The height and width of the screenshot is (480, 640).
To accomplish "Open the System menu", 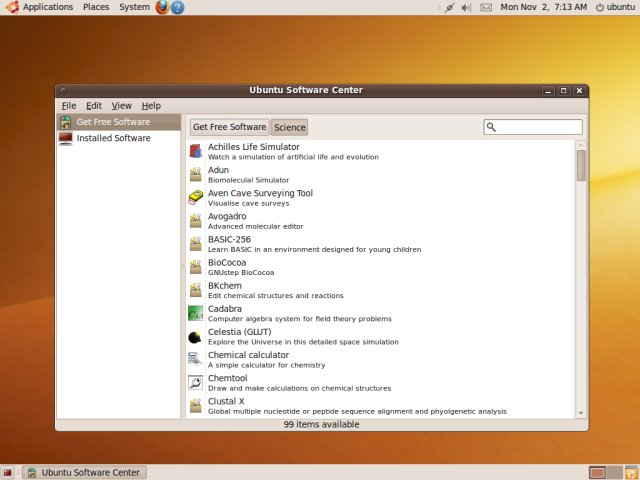I will [134, 7].
